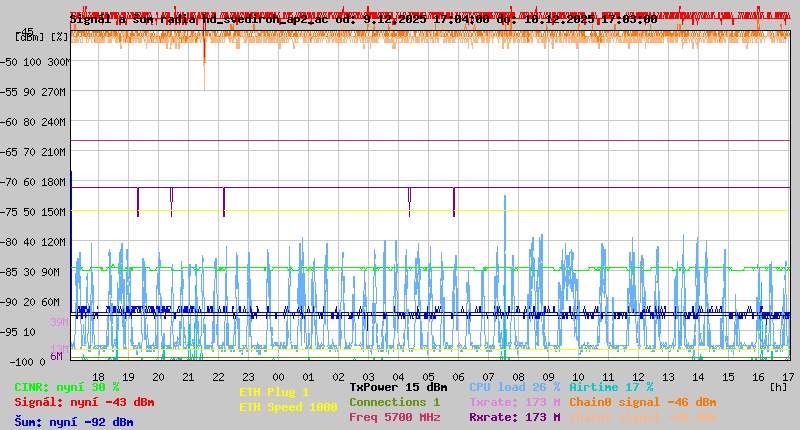Viewport: 800px width, 430px height.
Task: Click the green Connections 1 label
Action: [x=394, y=402]
